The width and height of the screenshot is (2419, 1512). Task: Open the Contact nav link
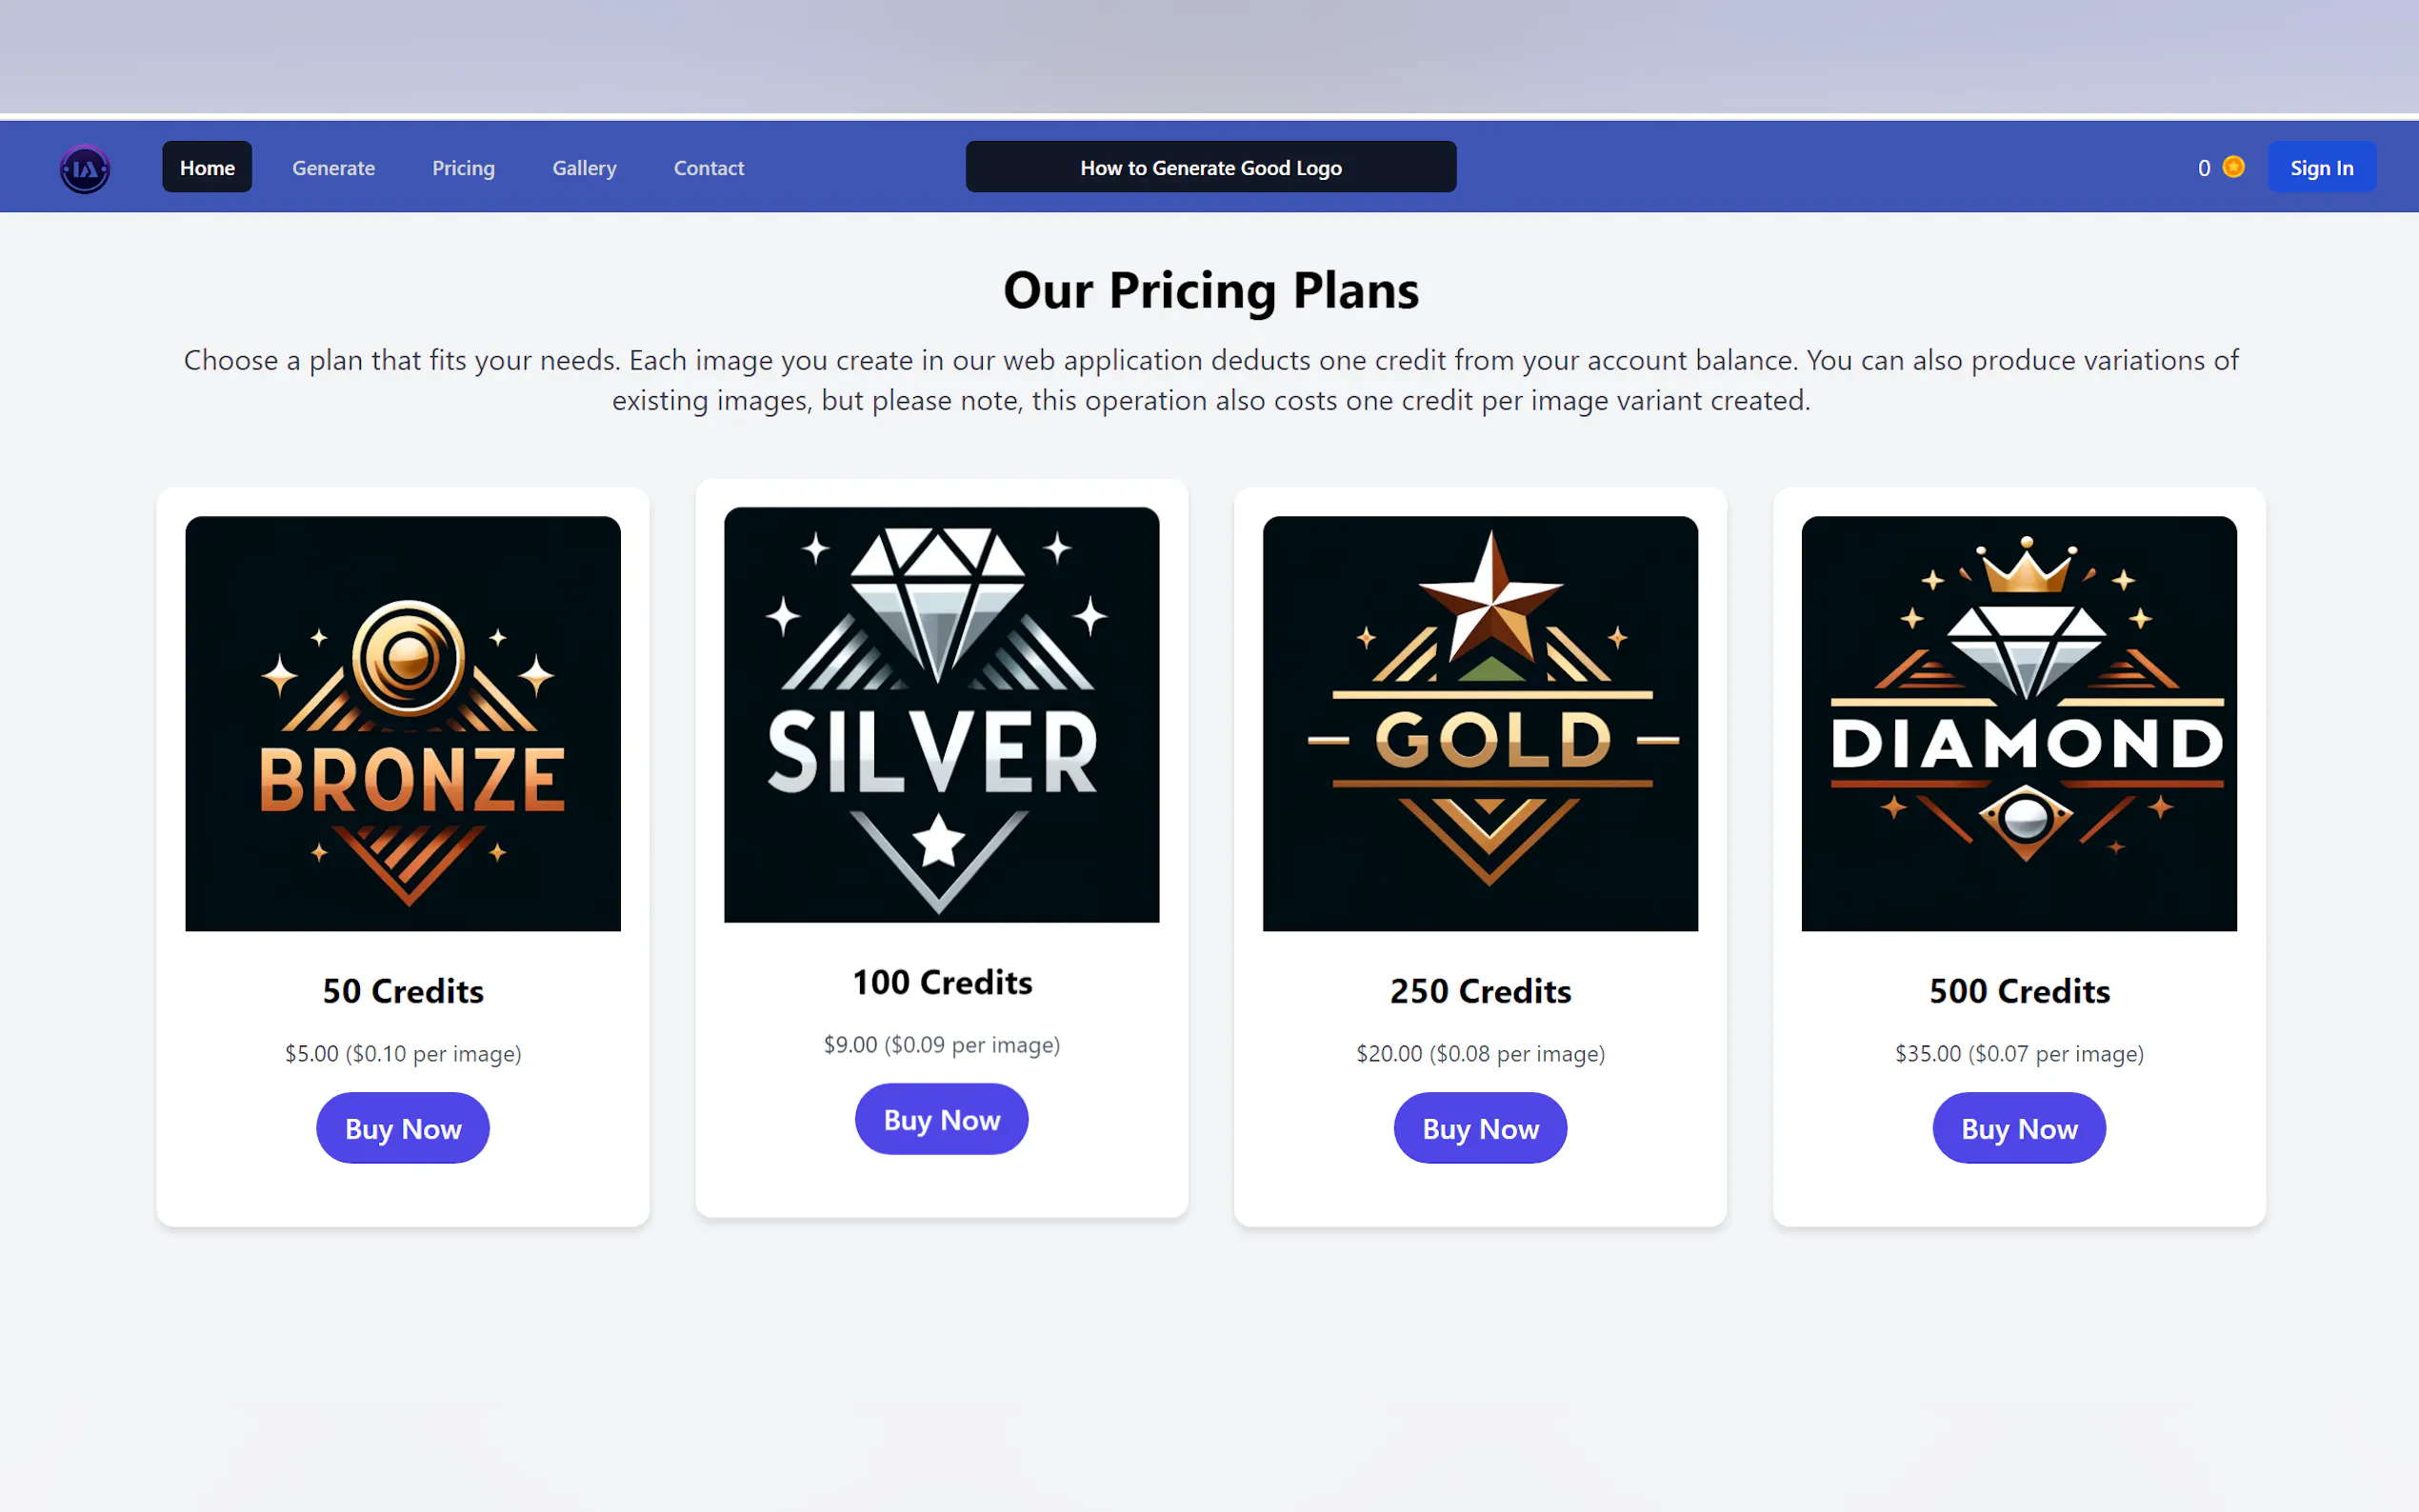coord(708,168)
